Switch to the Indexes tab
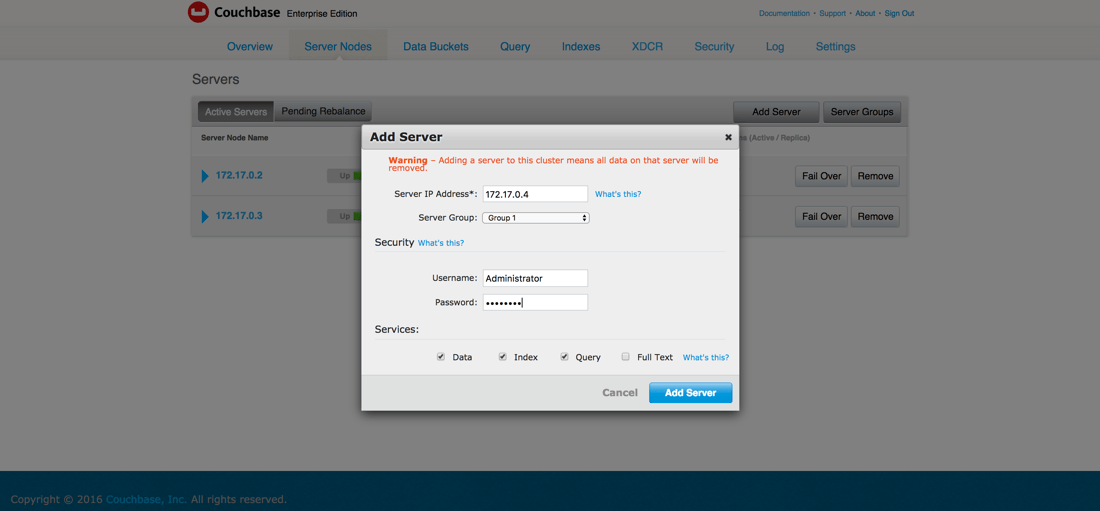This screenshot has width=1100, height=511. click(x=581, y=47)
